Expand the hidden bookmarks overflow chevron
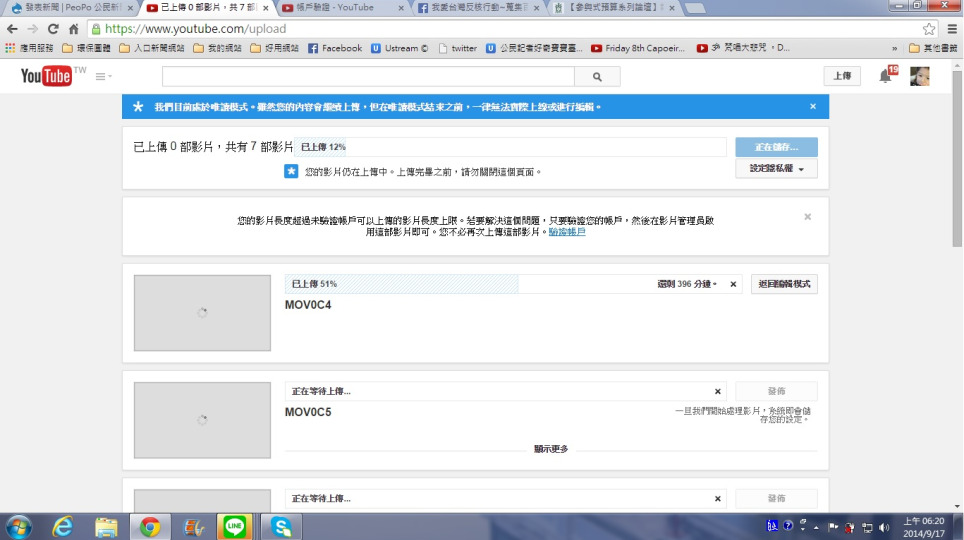The image size is (964, 540). click(x=894, y=48)
